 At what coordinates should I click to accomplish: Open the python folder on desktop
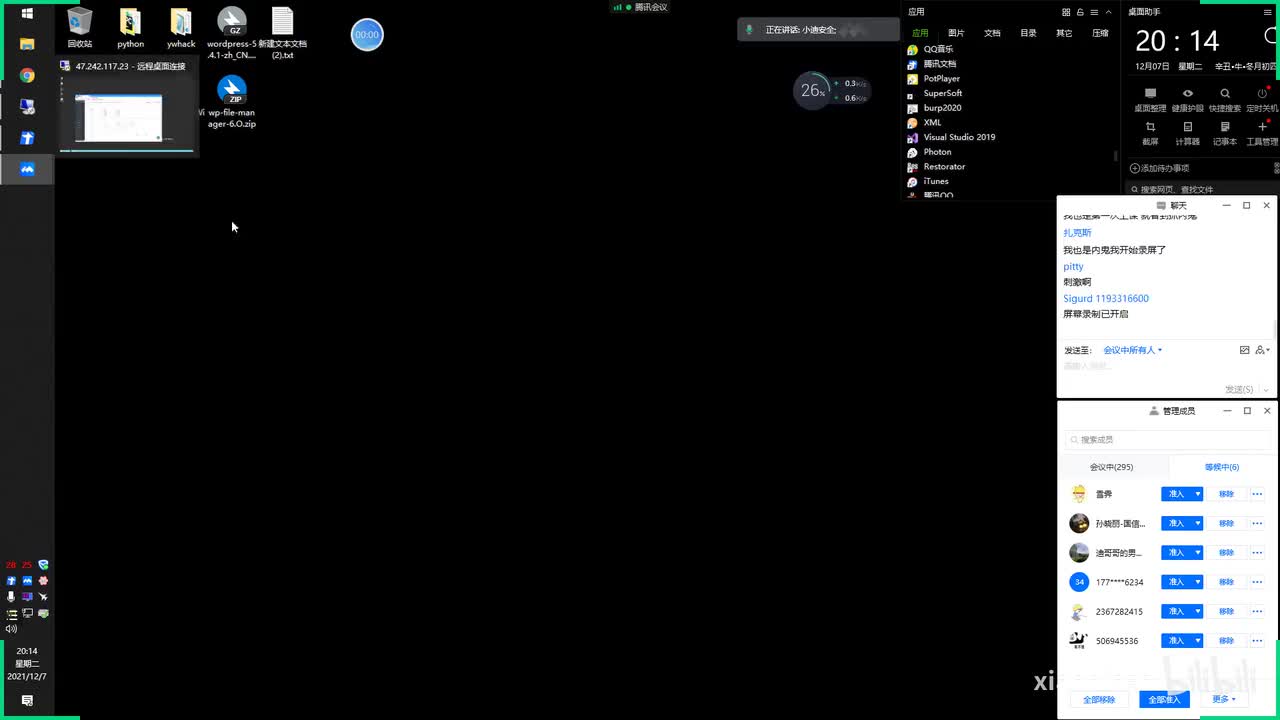click(130, 27)
